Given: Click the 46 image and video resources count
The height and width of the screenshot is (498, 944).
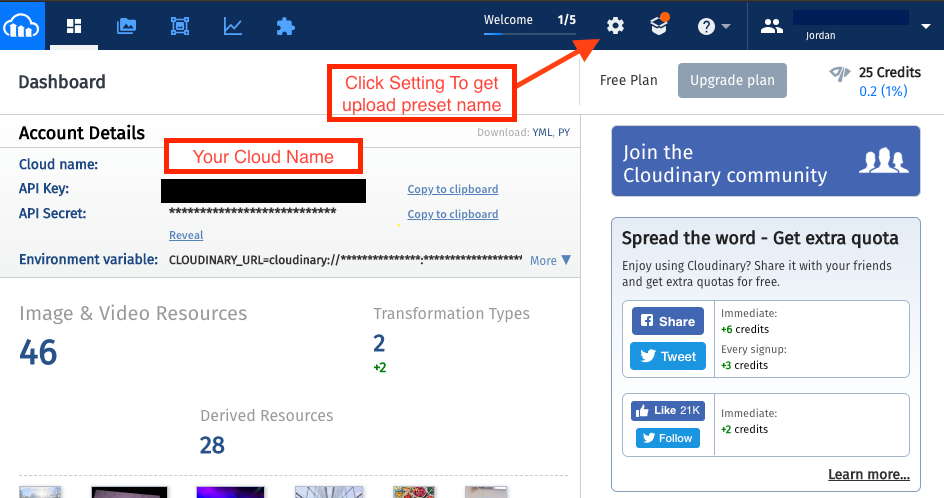Looking at the screenshot, I should tap(38, 352).
